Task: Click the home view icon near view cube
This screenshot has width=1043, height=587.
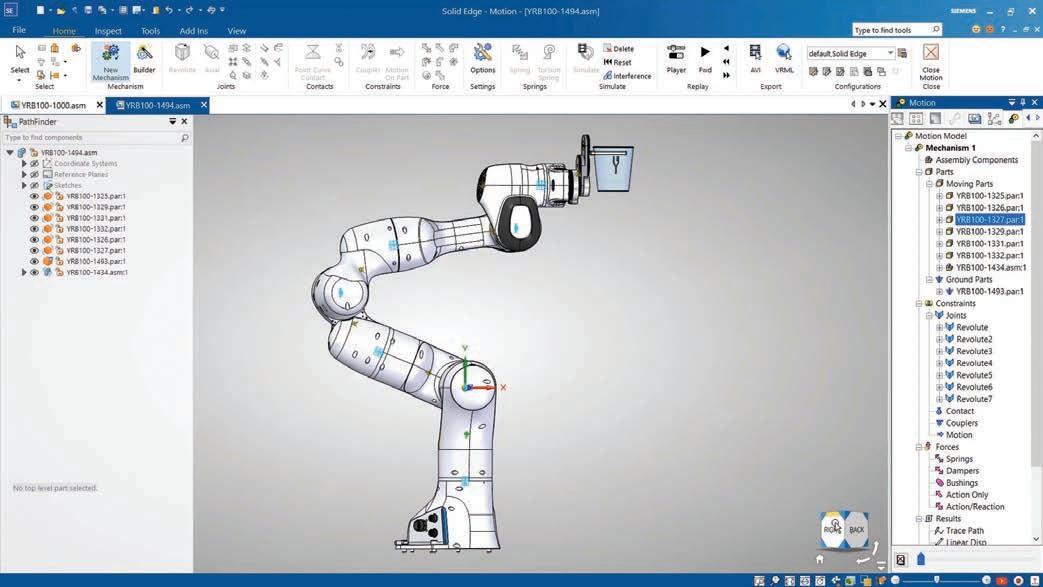Action: (x=820, y=559)
